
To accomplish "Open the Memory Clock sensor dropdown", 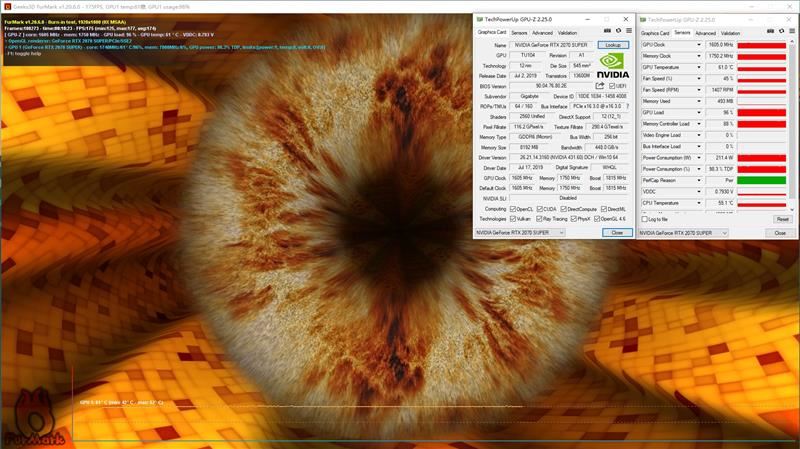I will click(x=699, y=56).
